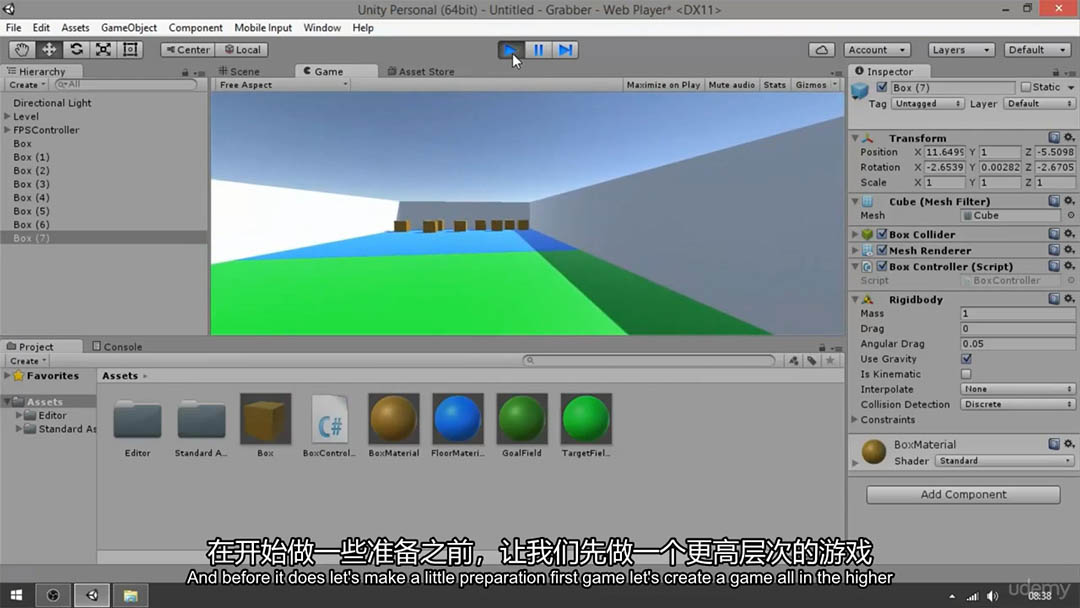Open Transform help book icon
The width and height of the screenshot is (1080, 608).
coord(1054,138)
